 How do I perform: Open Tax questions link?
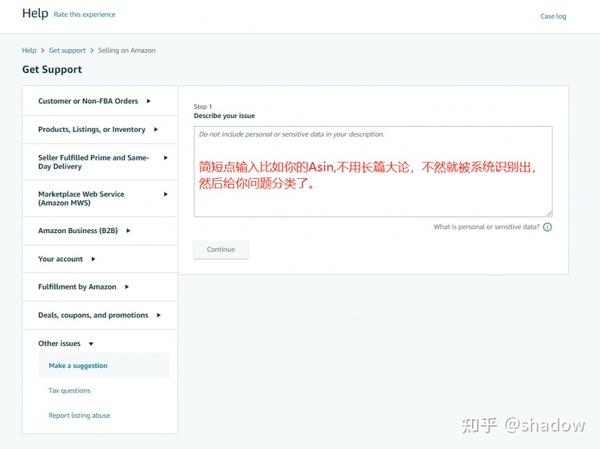[70, 390]
